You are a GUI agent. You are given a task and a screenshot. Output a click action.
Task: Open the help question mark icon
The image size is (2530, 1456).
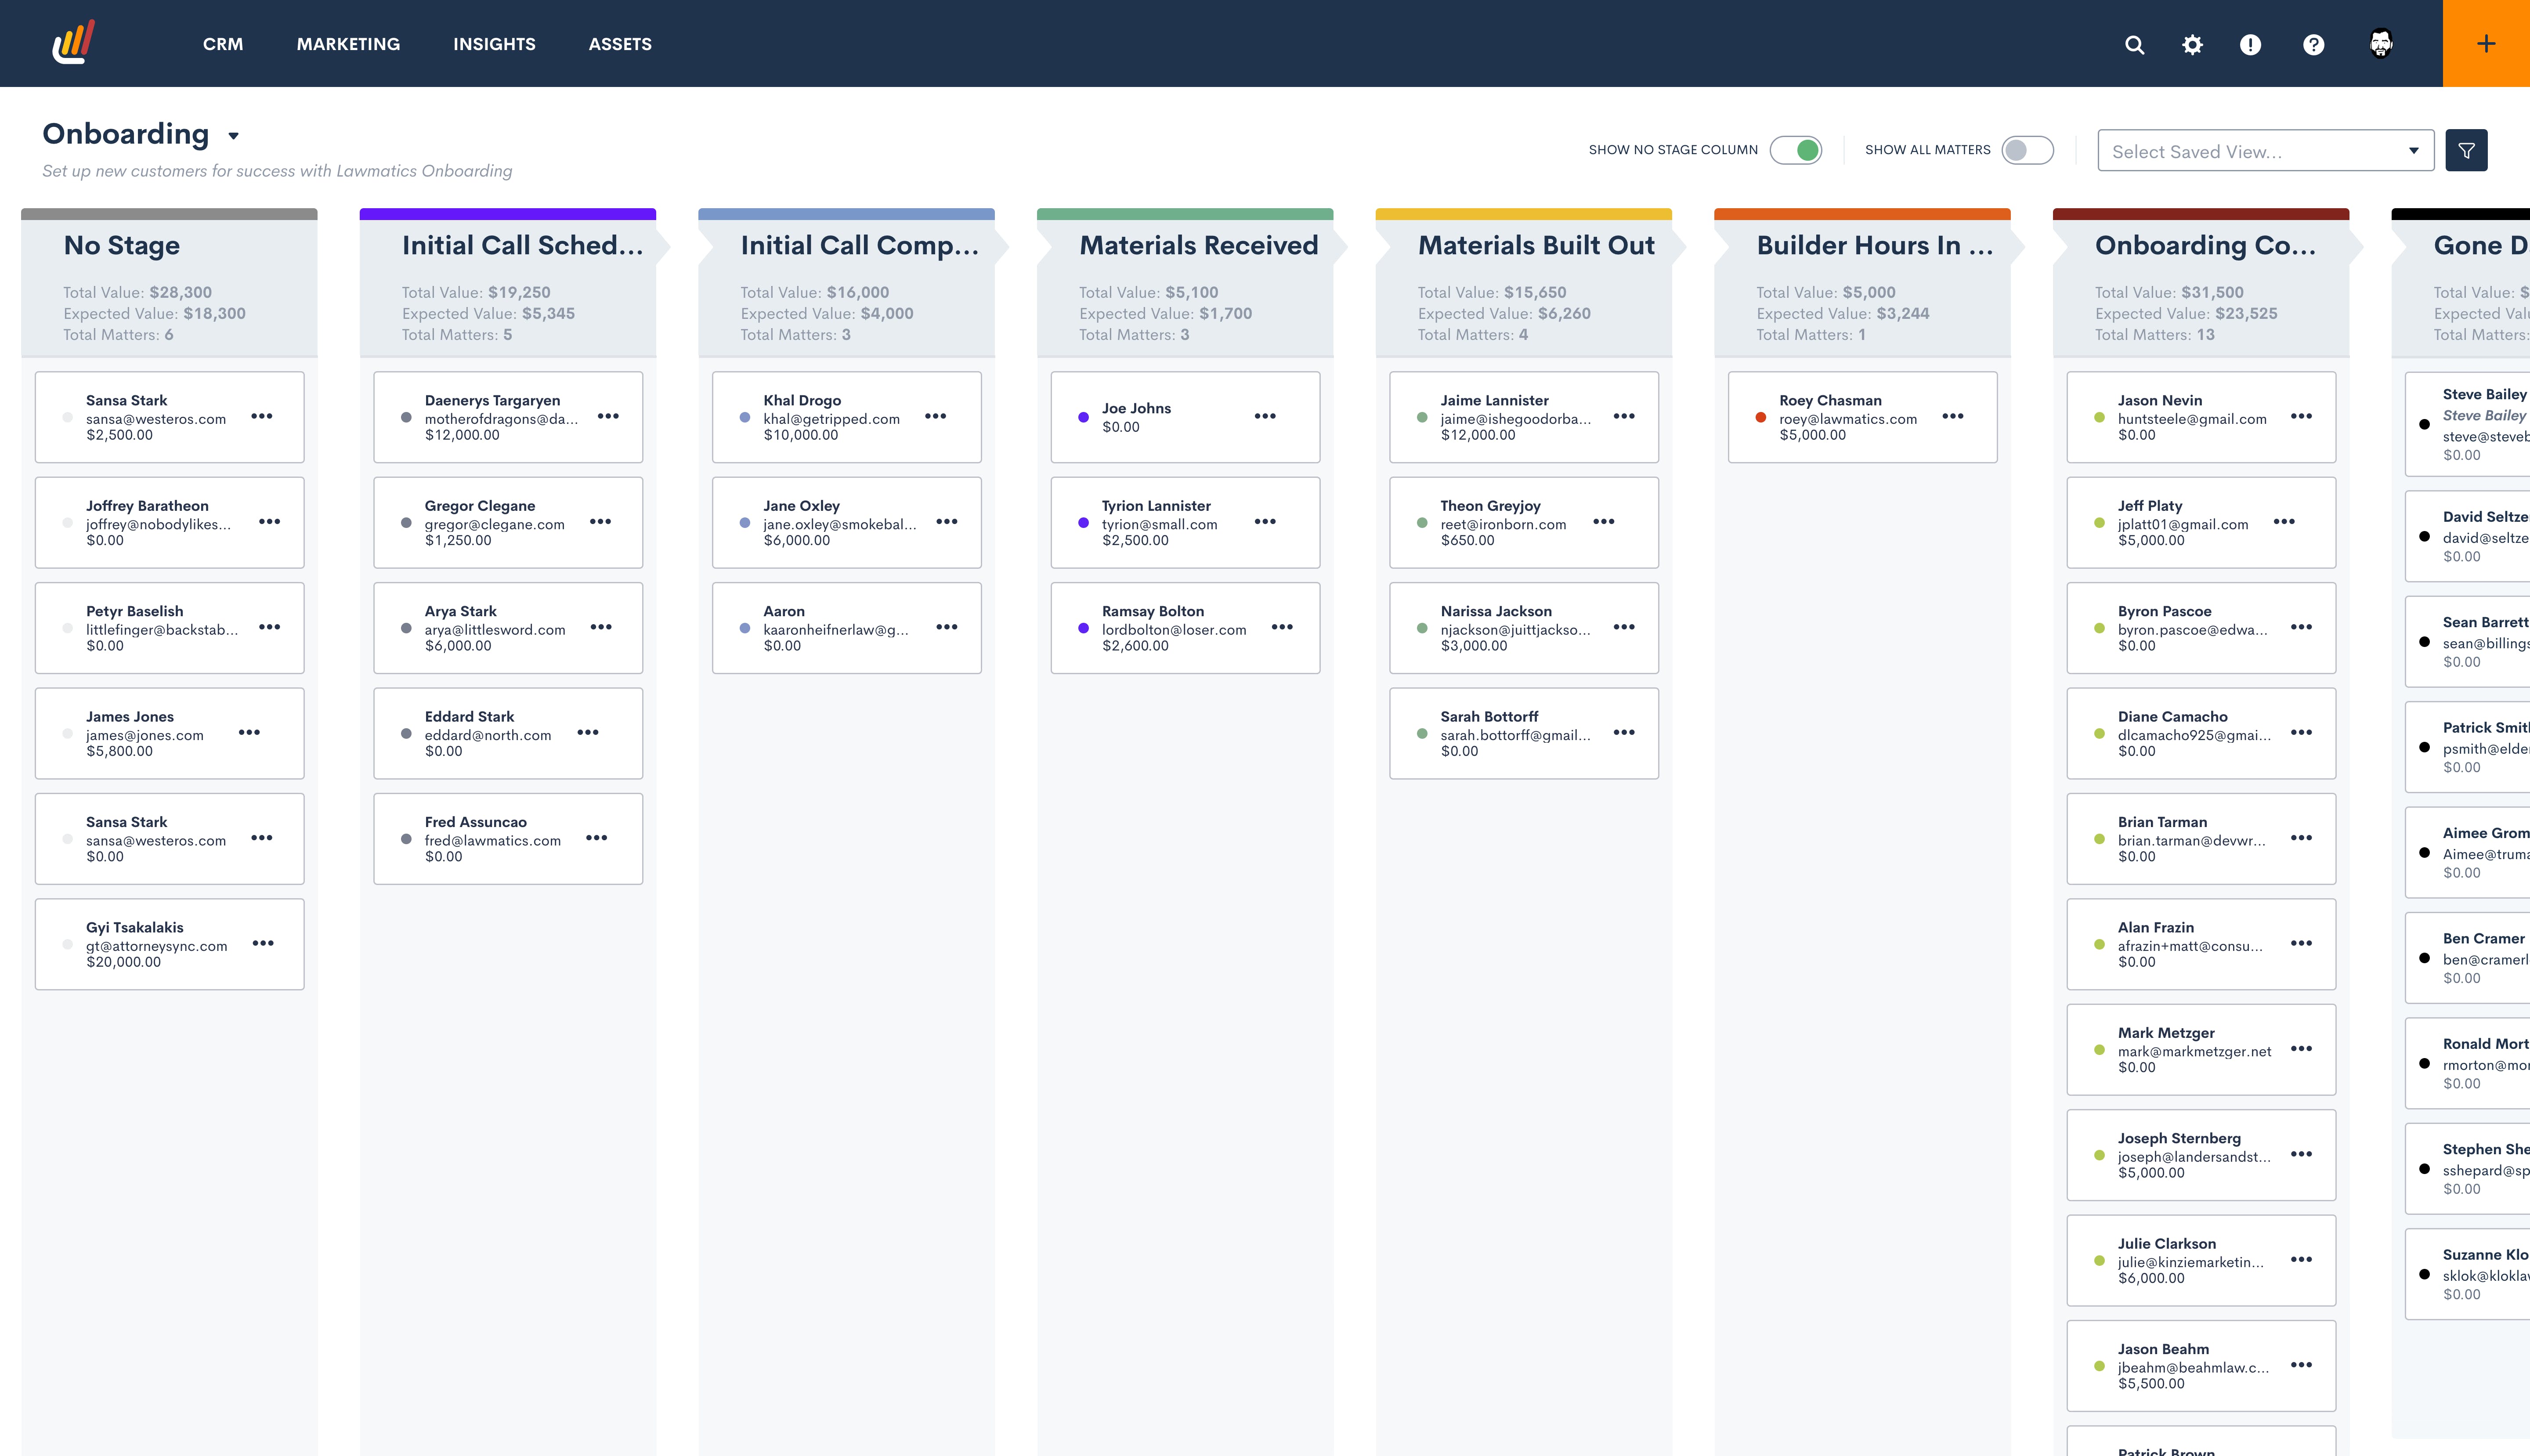(x=2313, y=44)
